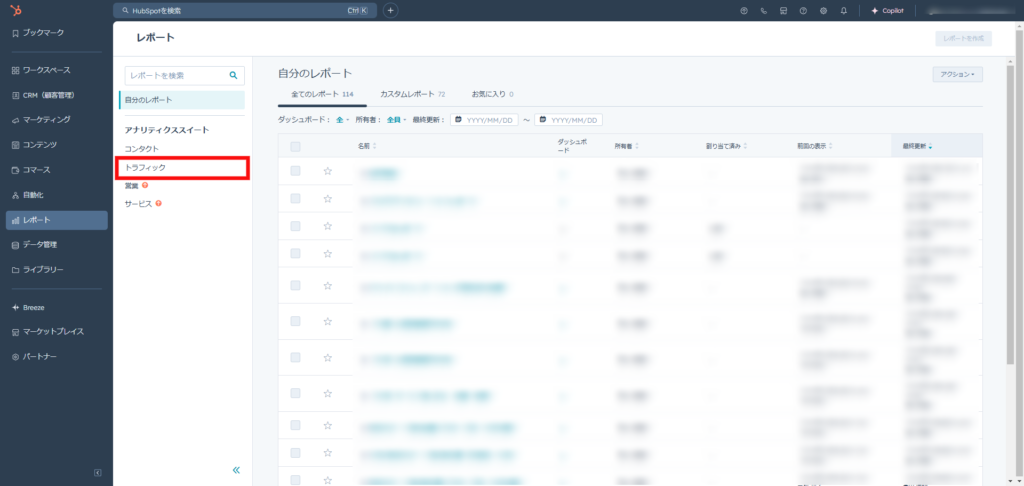Open the help question mark icon
1024x486 pixels.
click(x=803, y=10)
